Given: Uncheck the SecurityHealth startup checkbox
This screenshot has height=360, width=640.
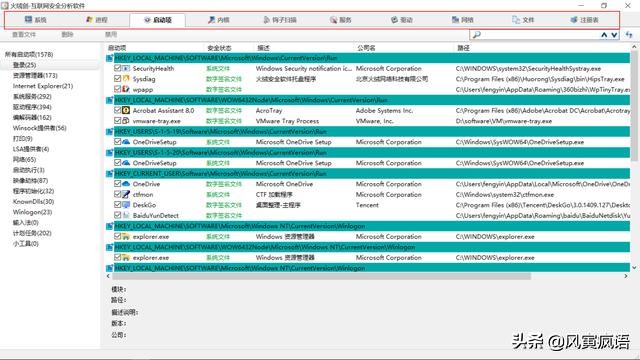Looking at the screenshot, I should (x=118, y=68).
